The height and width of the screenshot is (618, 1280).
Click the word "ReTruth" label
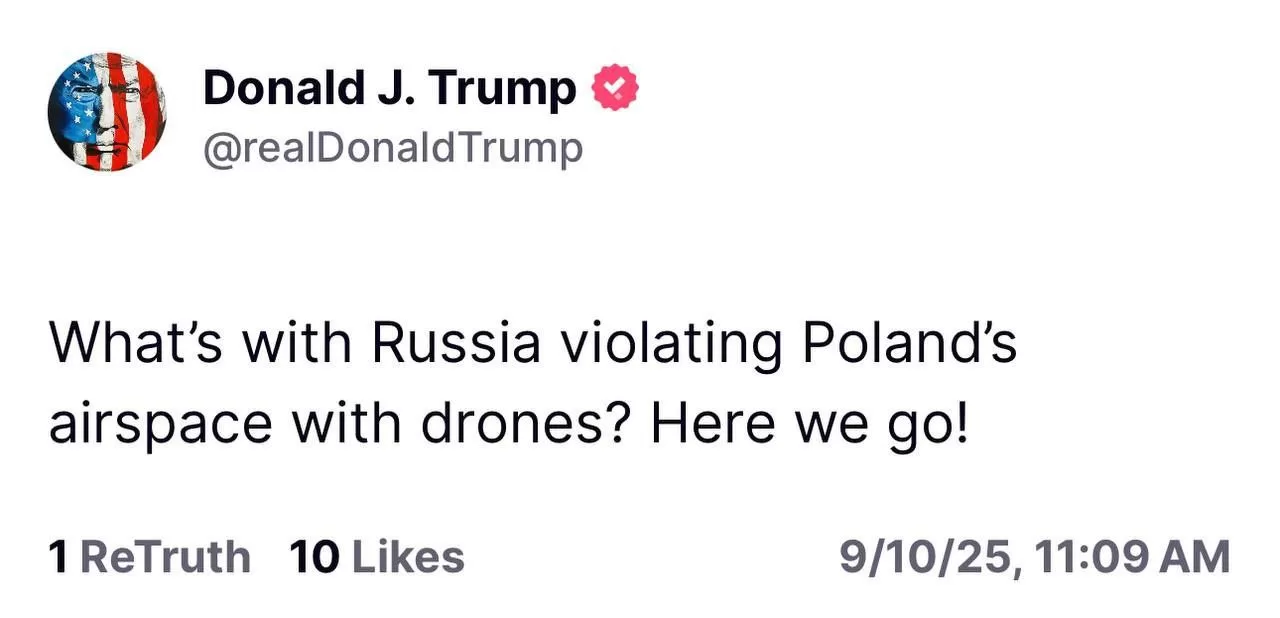(x=165, y=557)
